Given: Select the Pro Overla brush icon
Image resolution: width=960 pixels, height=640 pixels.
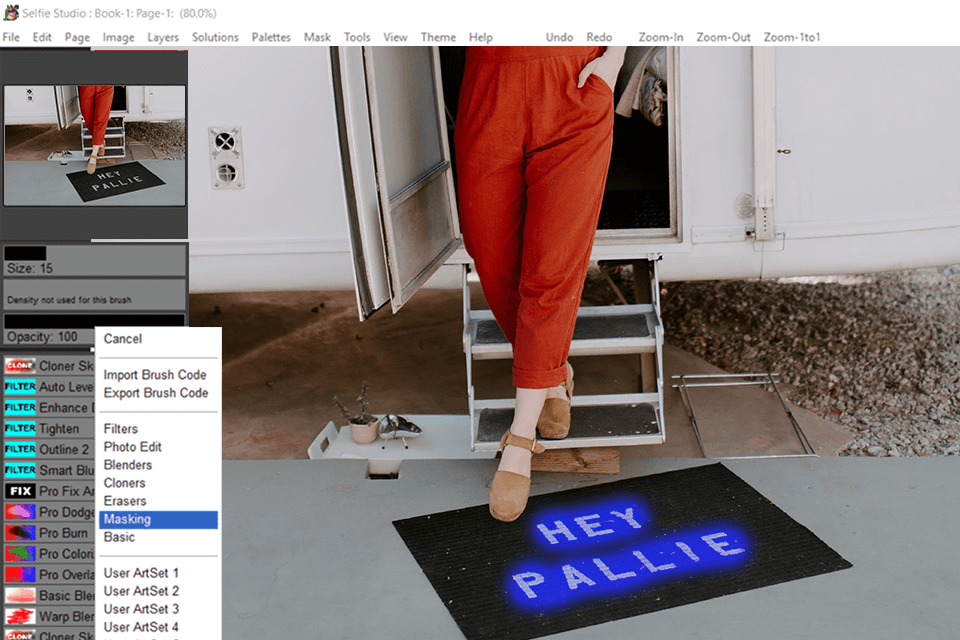Looking at the screenshot, I should [x=20, y=574].
